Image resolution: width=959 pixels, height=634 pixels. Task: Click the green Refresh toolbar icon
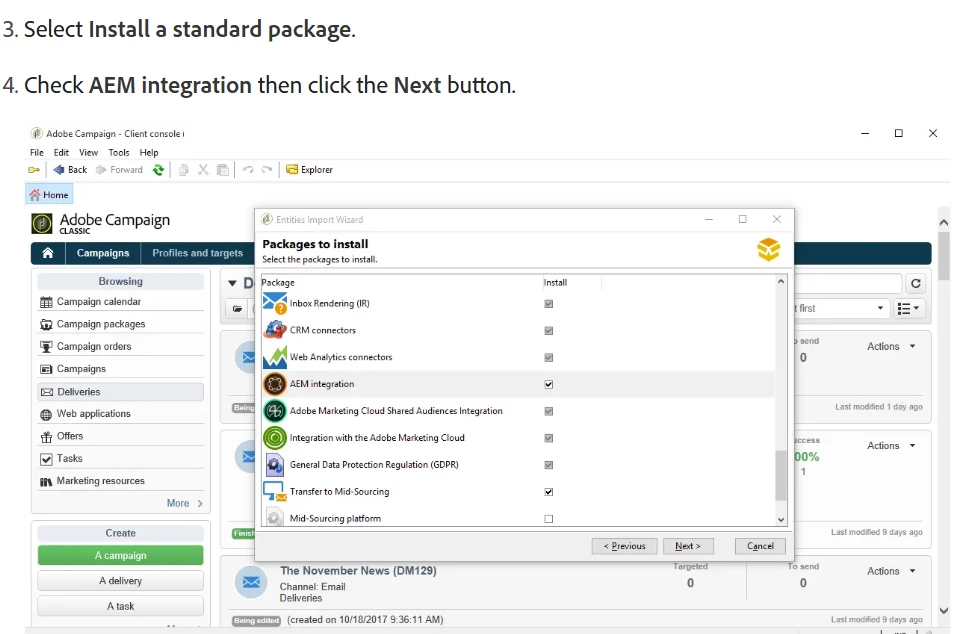pyautogui.click(x=158, y=170)
